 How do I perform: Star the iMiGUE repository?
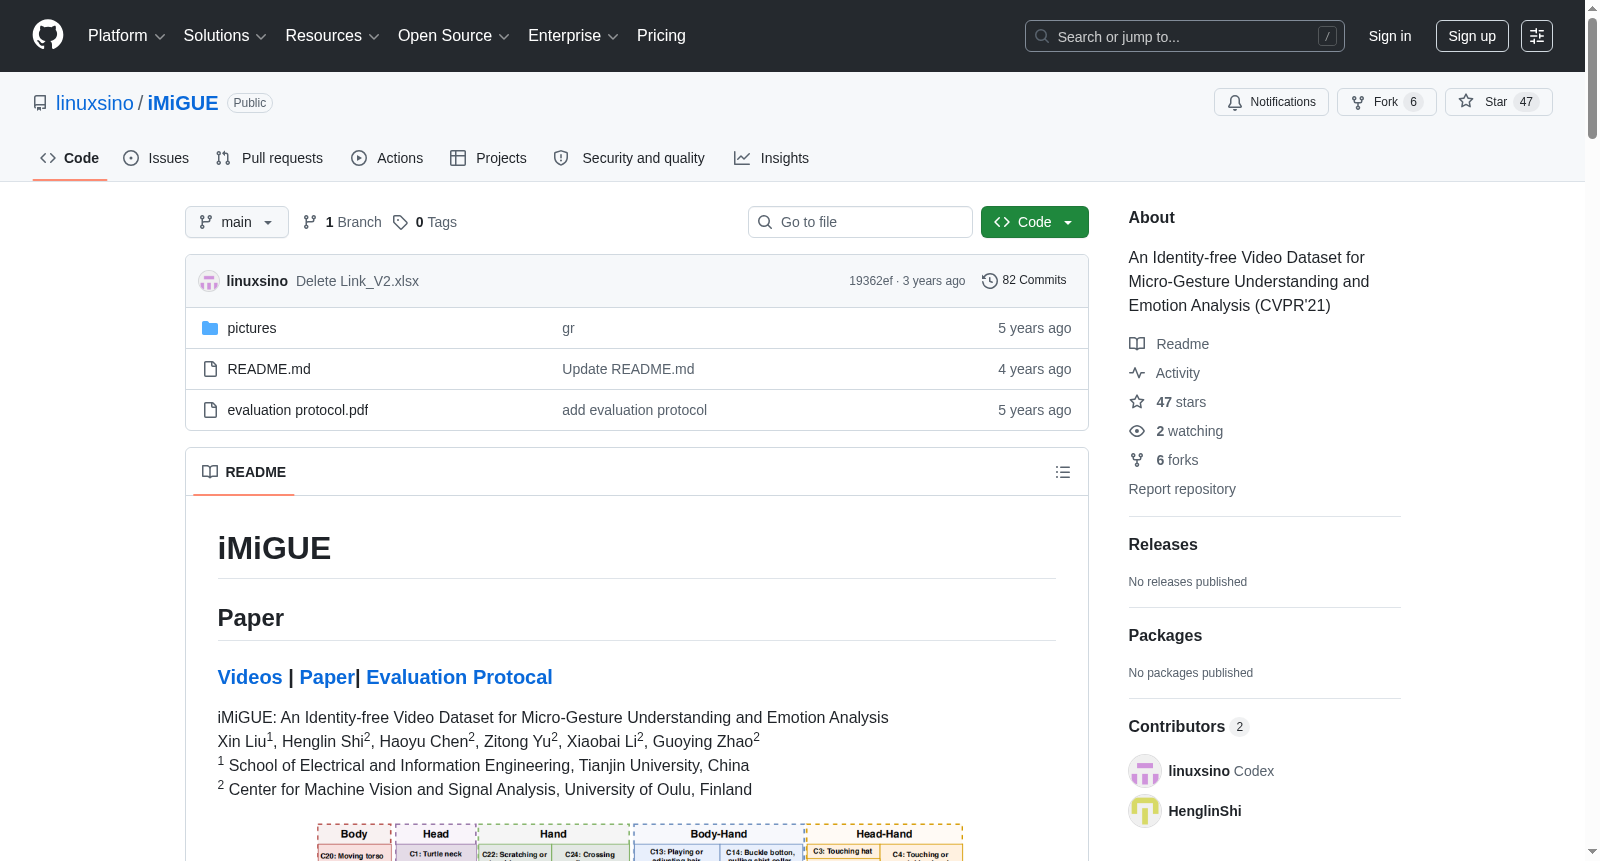pos(1498,102)
